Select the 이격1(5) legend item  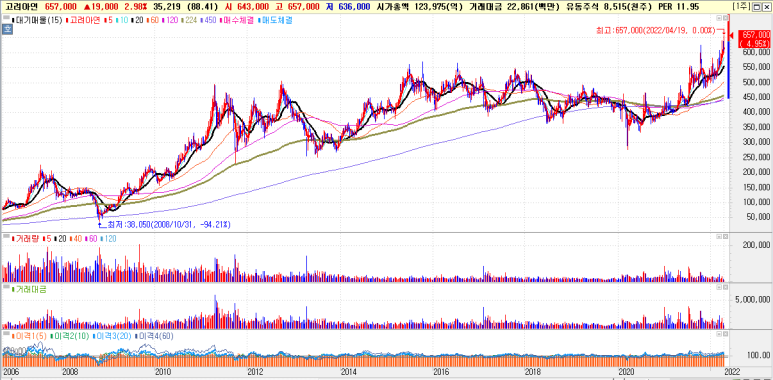click(28, 336)
